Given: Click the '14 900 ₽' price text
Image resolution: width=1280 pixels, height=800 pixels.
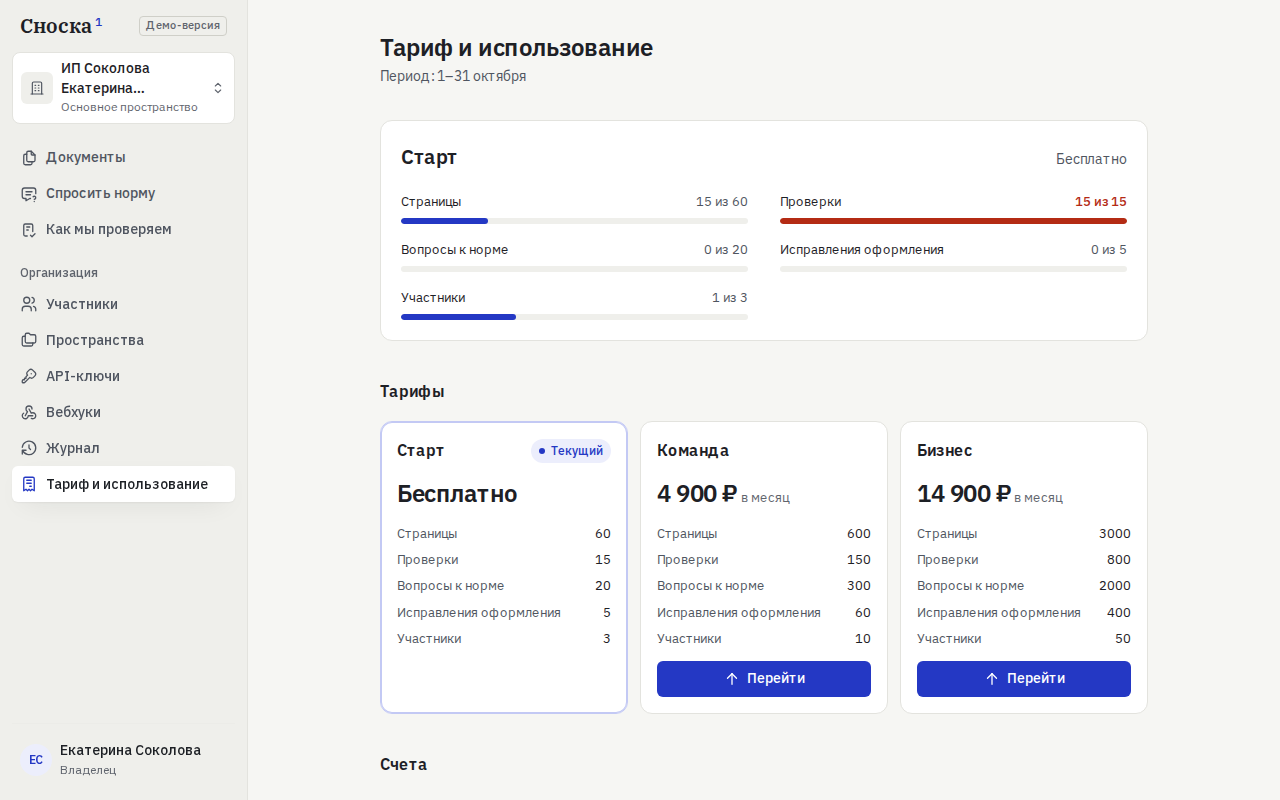Looking at the screenshot, I should click(964, 494).
